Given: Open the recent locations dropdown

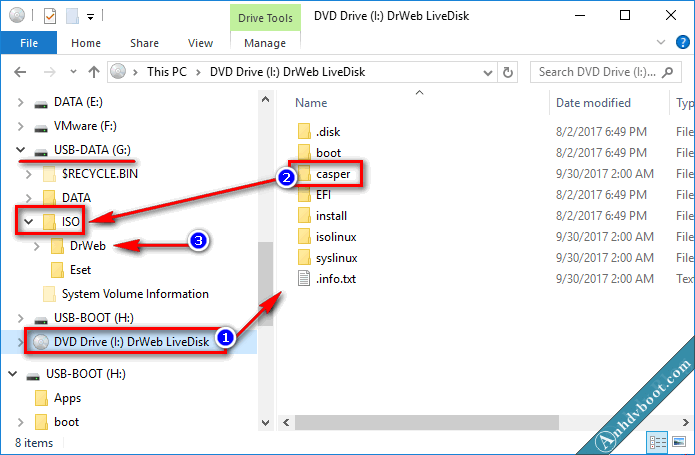Looking at the screenshot, I should point(73,71).
